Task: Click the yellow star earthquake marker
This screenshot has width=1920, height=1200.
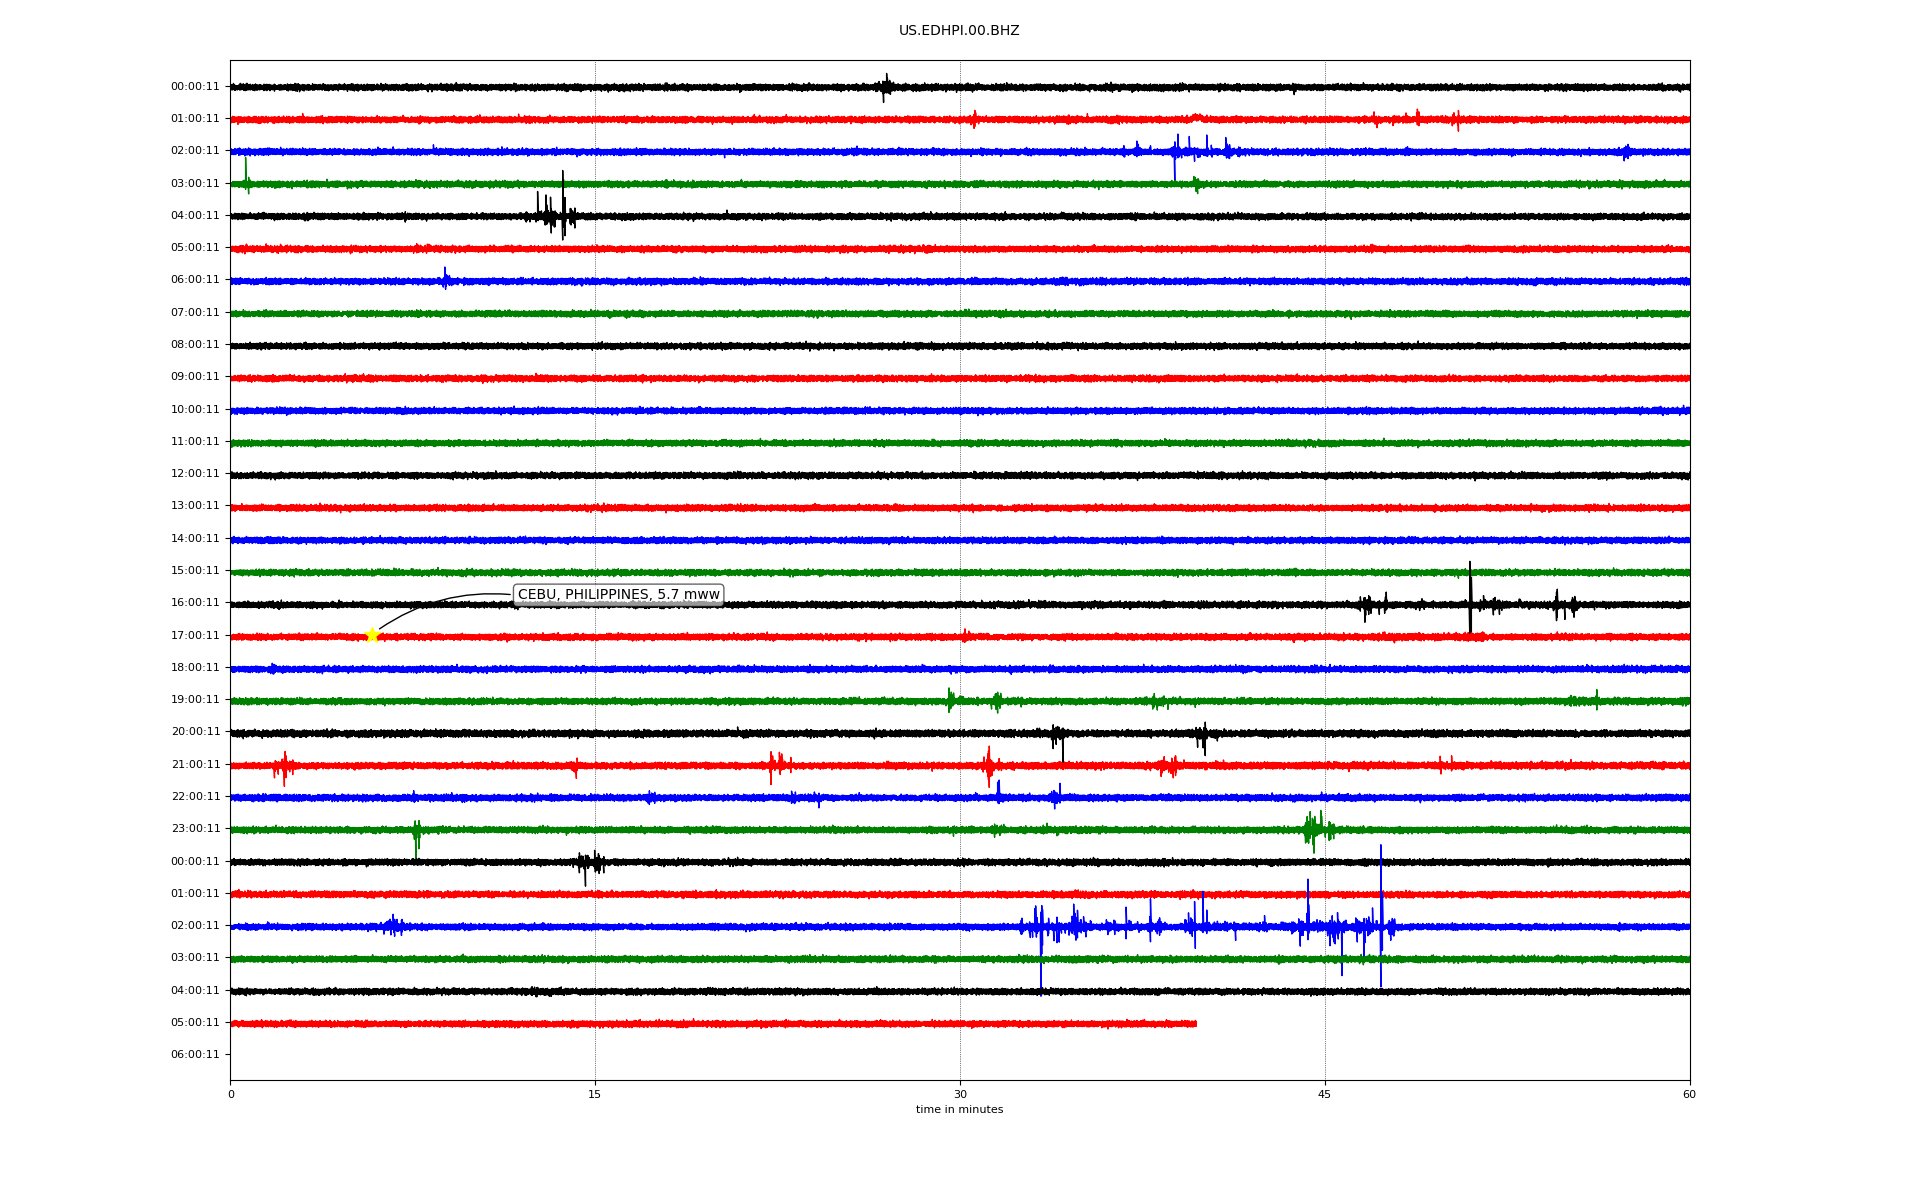Action: point(372,635)
